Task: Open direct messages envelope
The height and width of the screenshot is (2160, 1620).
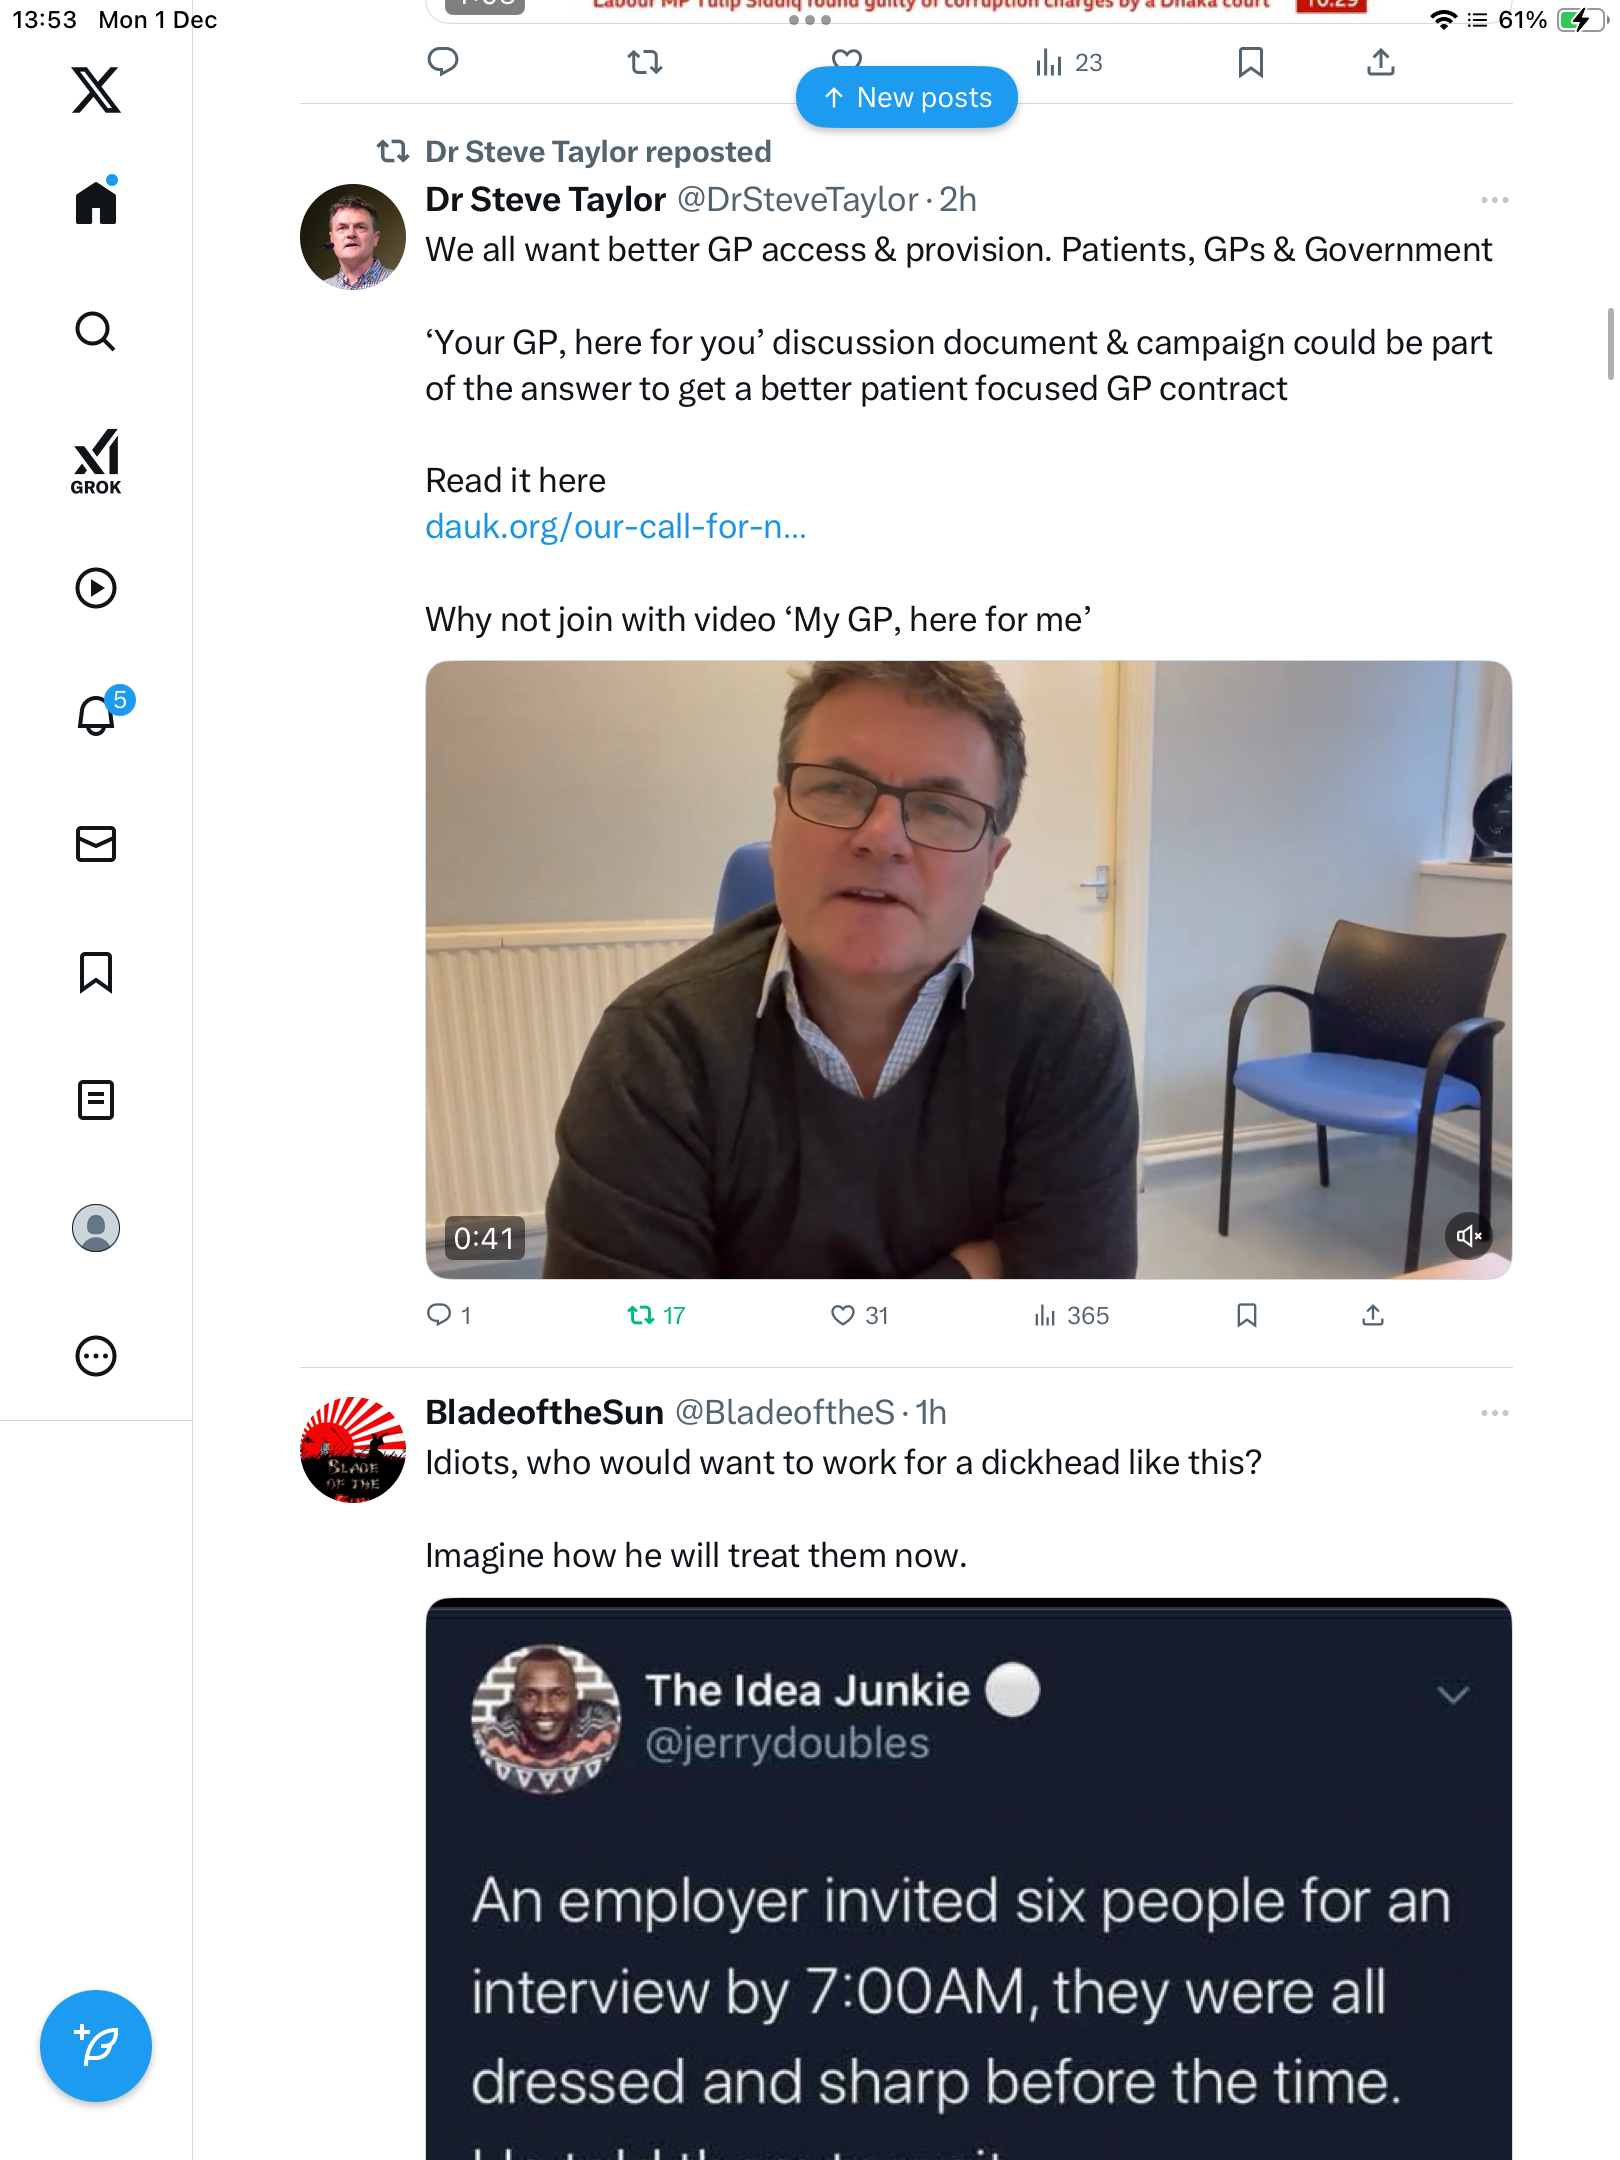Action: 96,844
